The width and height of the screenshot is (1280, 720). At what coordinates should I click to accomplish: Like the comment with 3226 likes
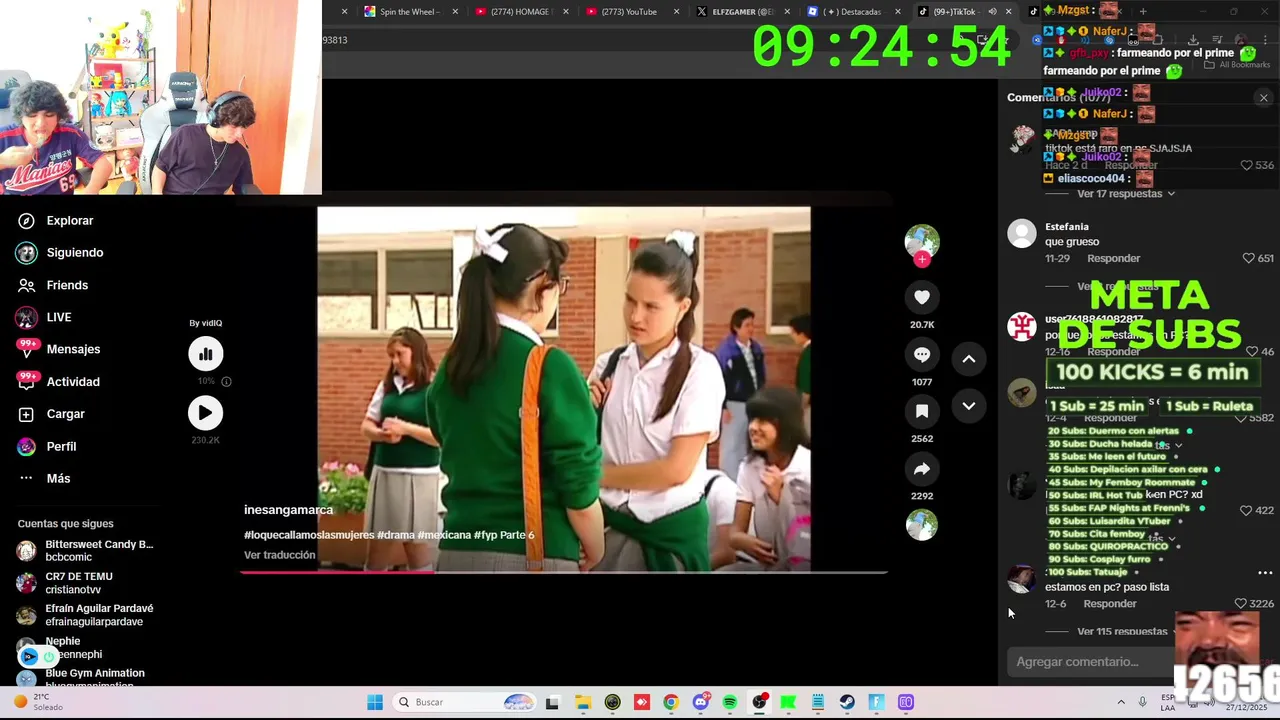(1254, 604)
